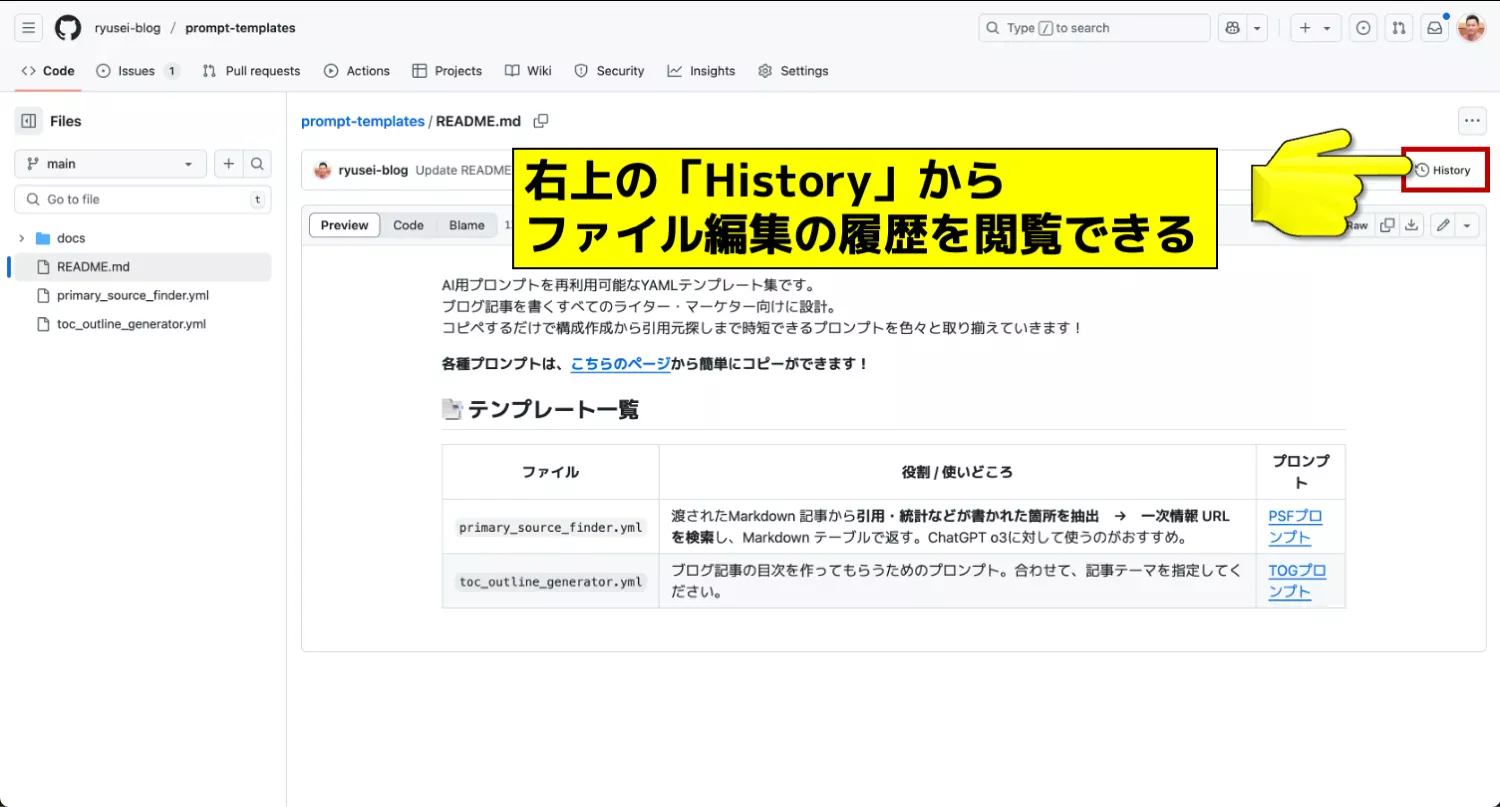
Task: Open the dropdown next to the Copilot icon
Action: [1257, 28]
